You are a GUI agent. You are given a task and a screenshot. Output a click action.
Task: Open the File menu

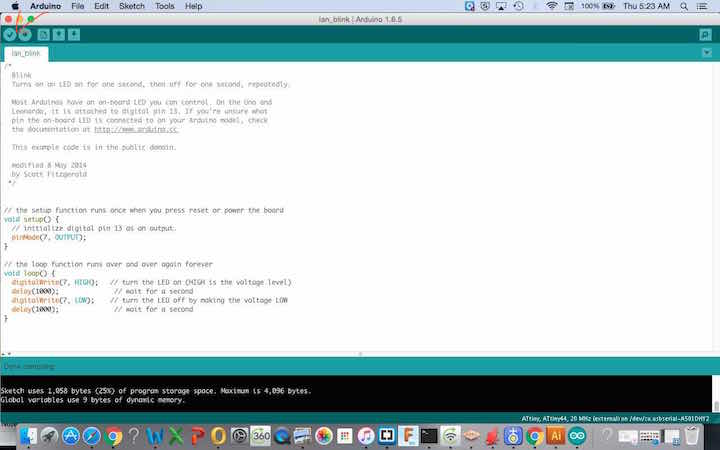(x=78, y=6)
